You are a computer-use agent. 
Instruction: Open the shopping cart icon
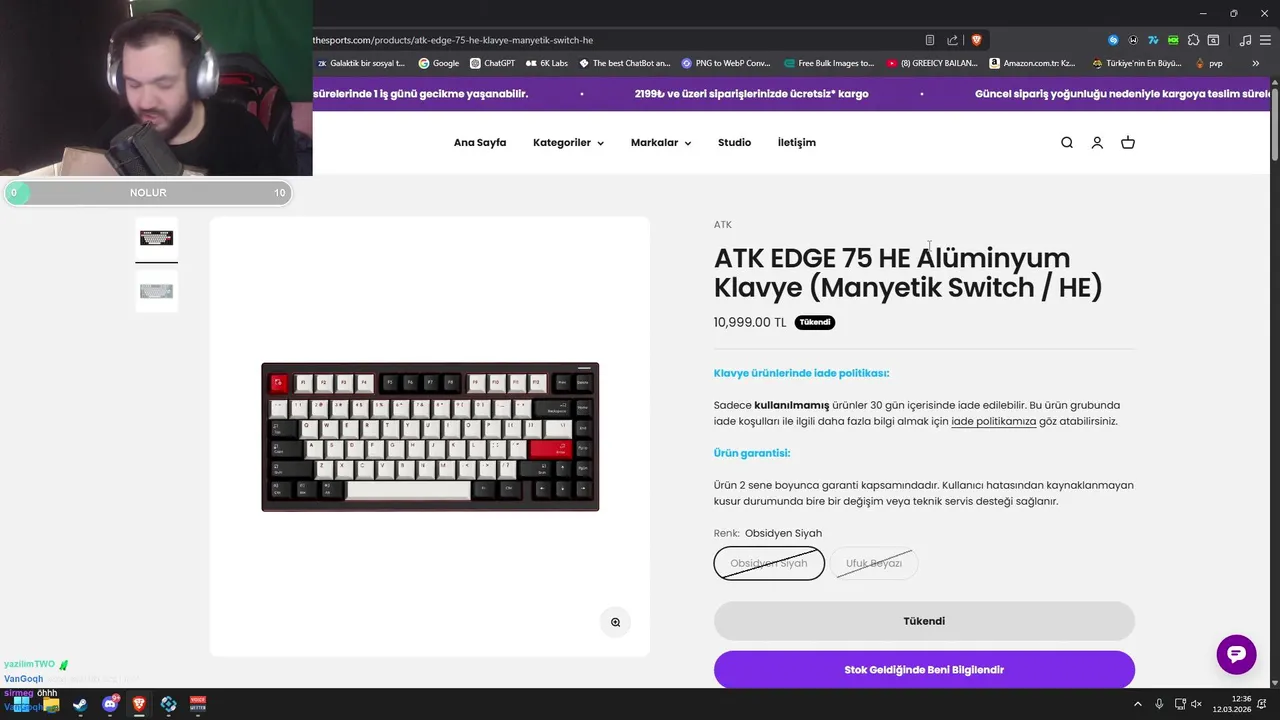pyautogui.click(x=1128, y=143)
